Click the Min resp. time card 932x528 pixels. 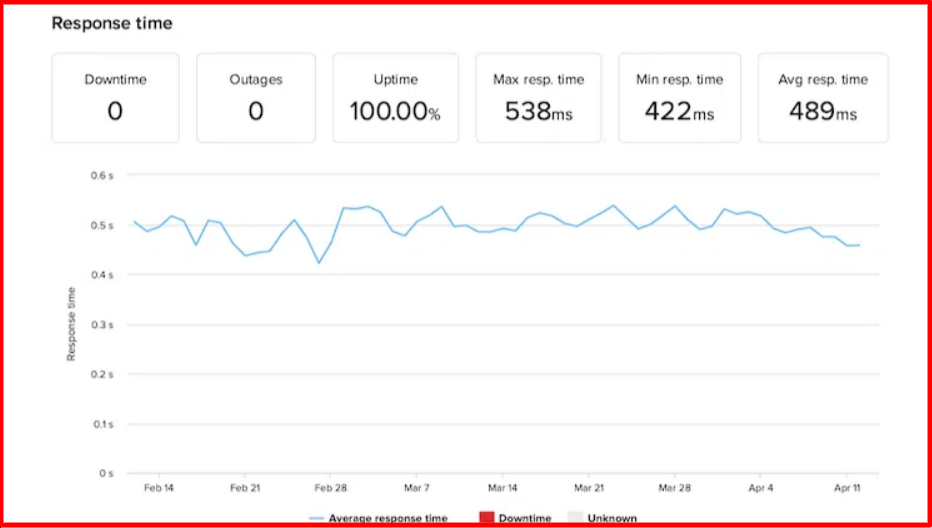(680, 98)
